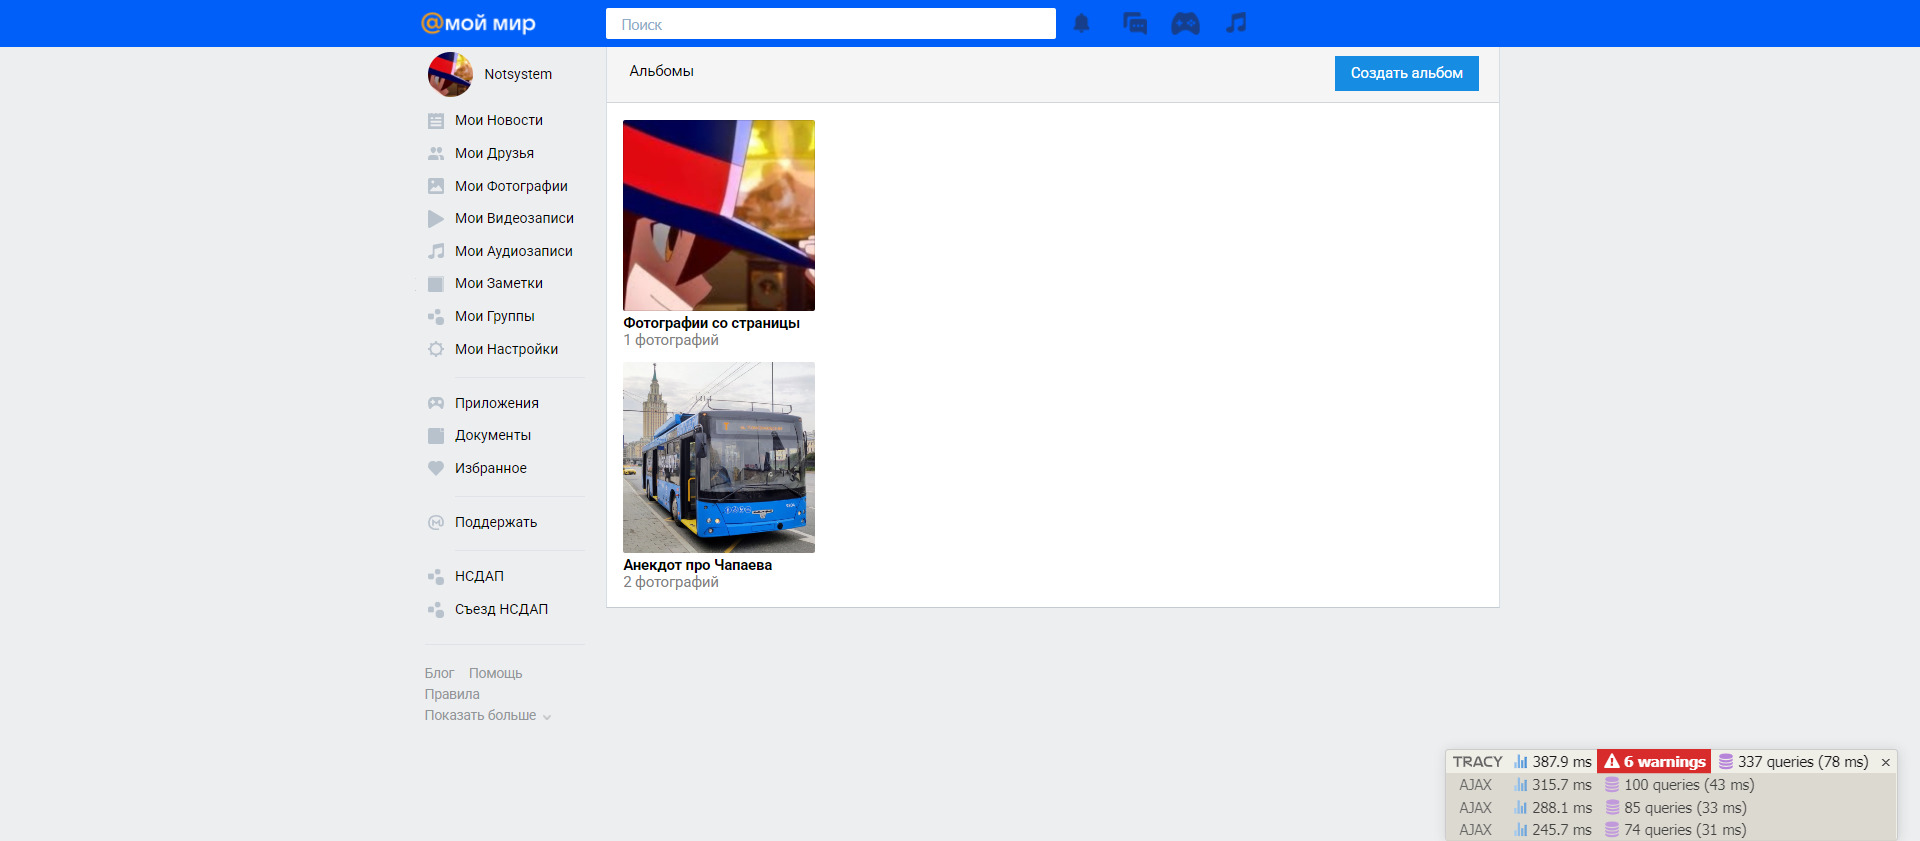The image size is (1920, 841).
Task: Click the play icon beside Мои Видеозаписи
Action: 436,219
